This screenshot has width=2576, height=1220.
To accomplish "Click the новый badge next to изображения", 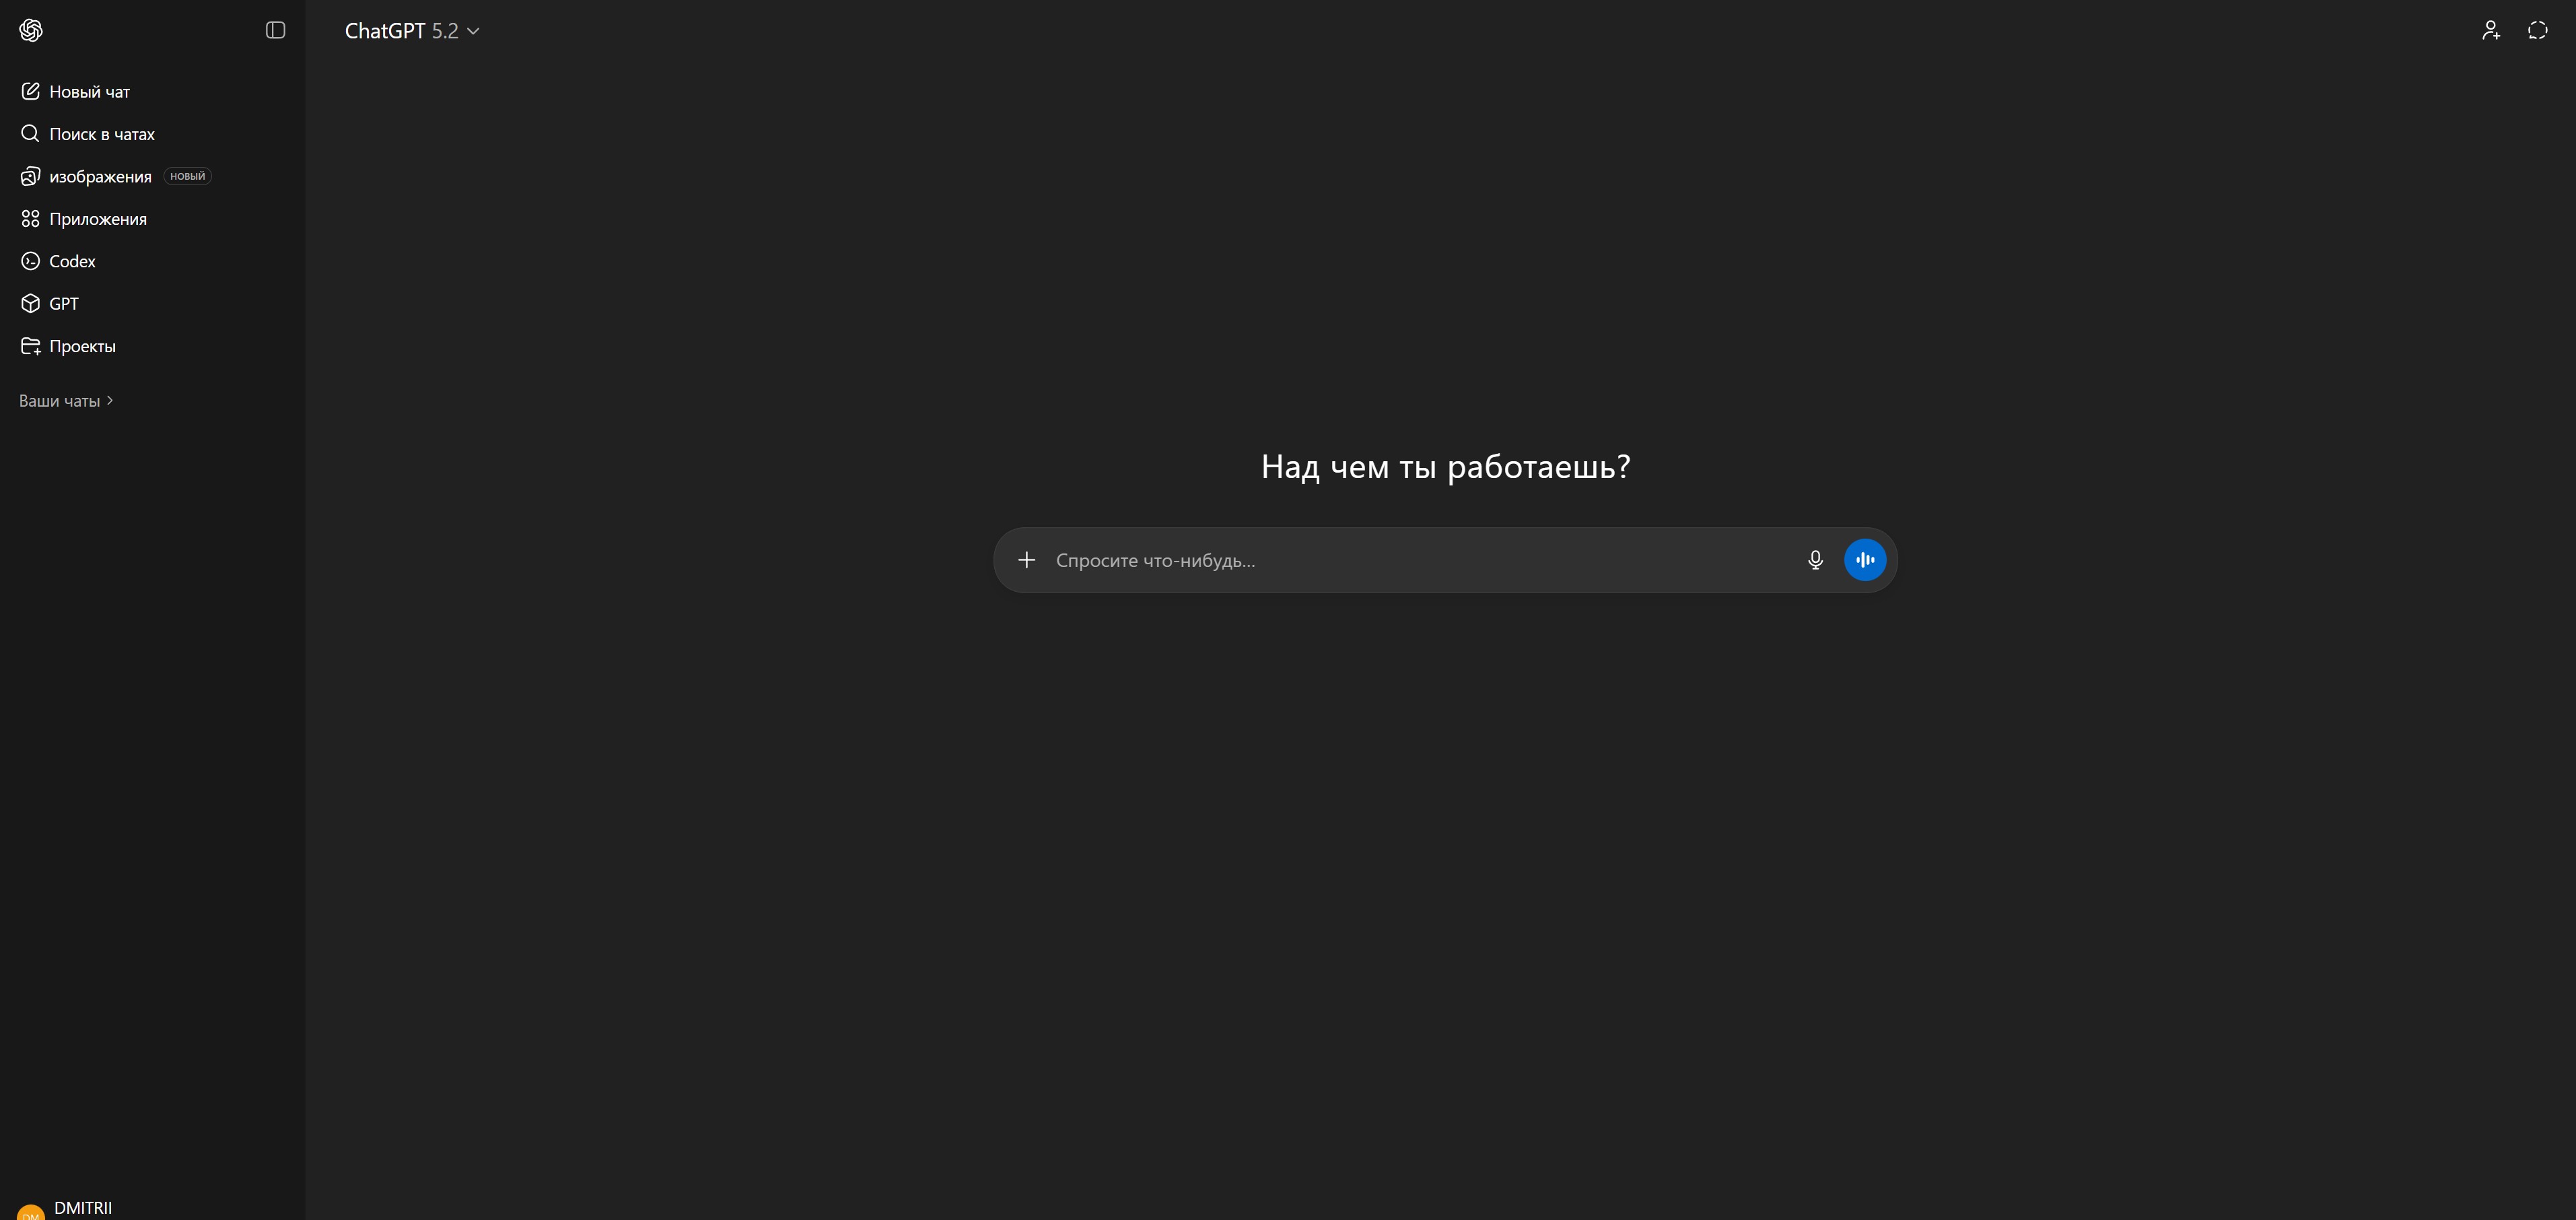I will coord(187,176).
